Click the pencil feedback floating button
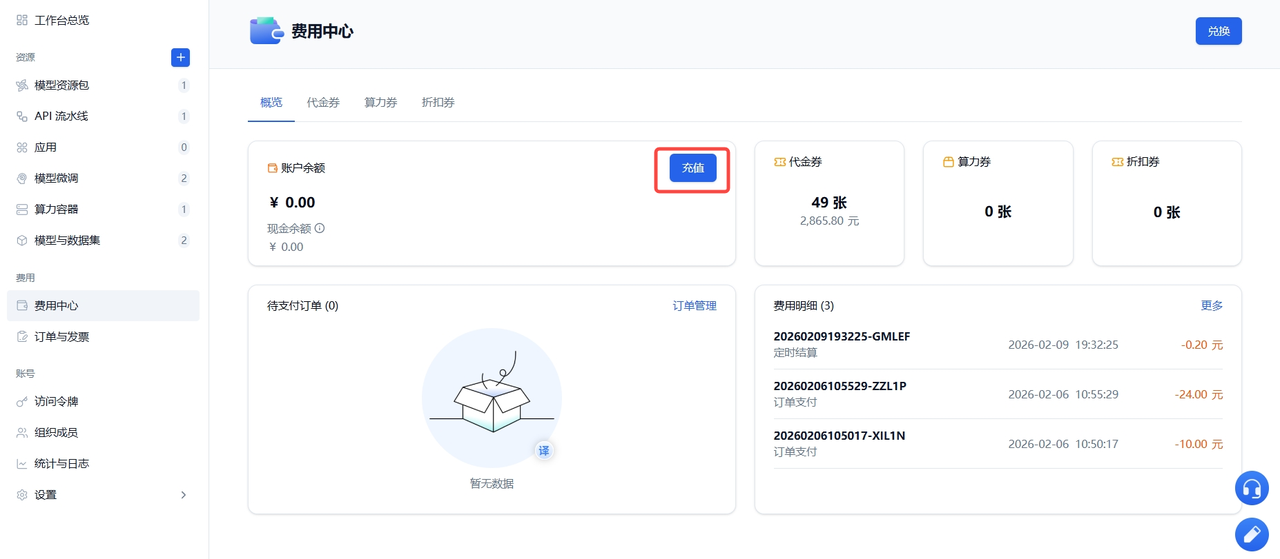Viewport: 1280px width, 559px height. click(1252, 535)
